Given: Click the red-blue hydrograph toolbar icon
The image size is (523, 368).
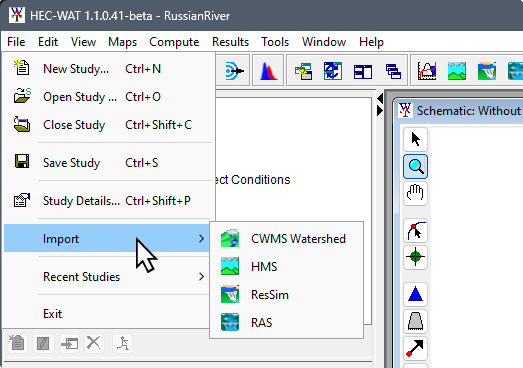Looking at the screenshot, I should [x=269, y=71].
